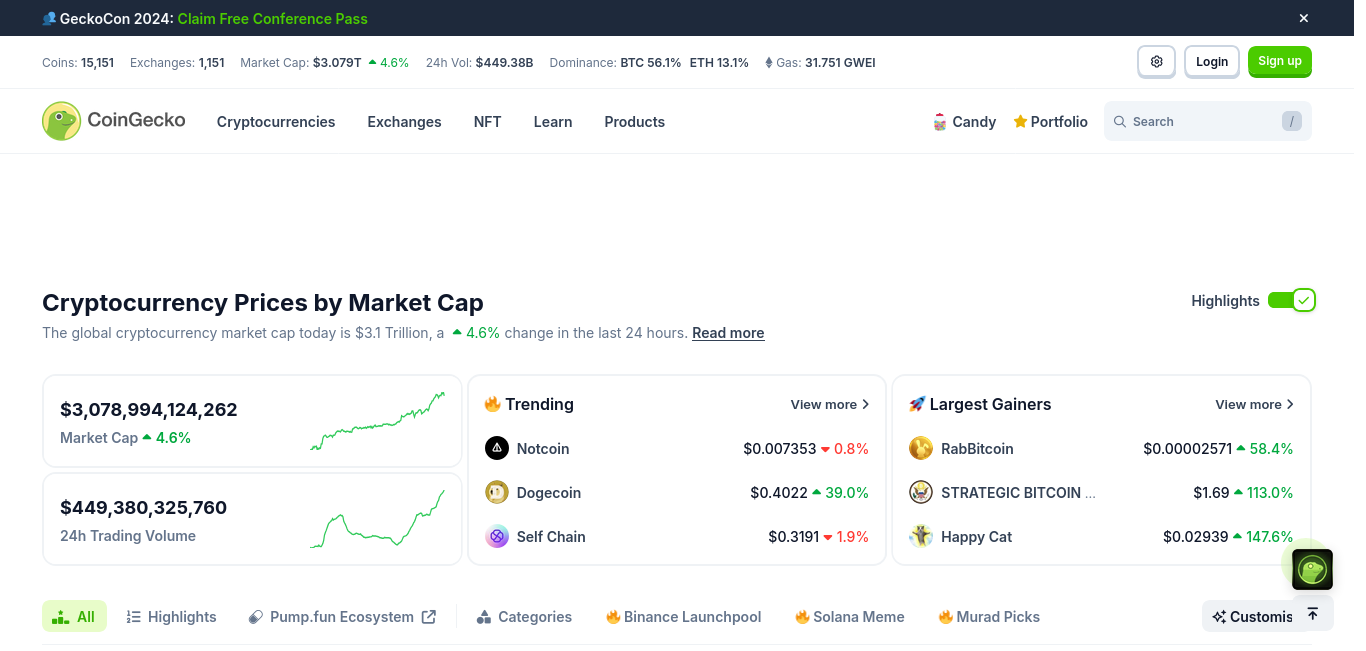Screen dimensions: 1366x651
Task: Click the BTC 56.1% dominance figure
Action: coord(651,62)
